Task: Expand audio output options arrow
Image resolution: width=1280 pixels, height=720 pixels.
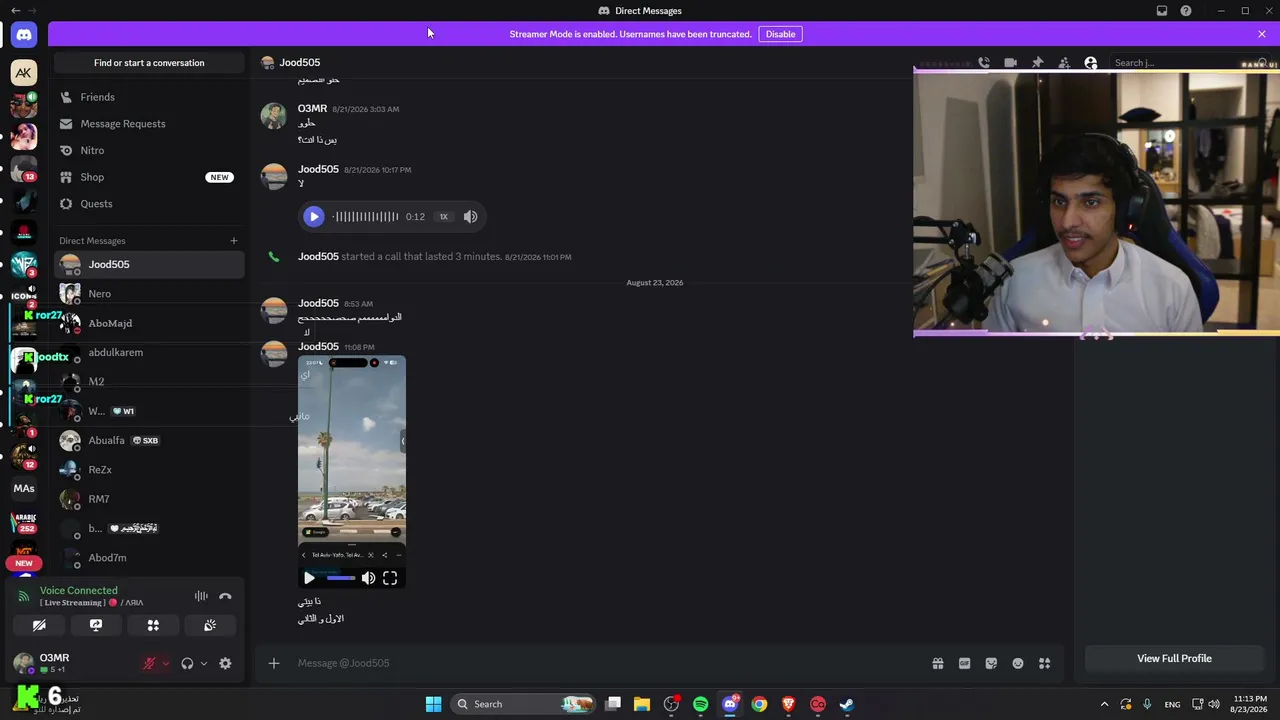Action: [204, 664]
